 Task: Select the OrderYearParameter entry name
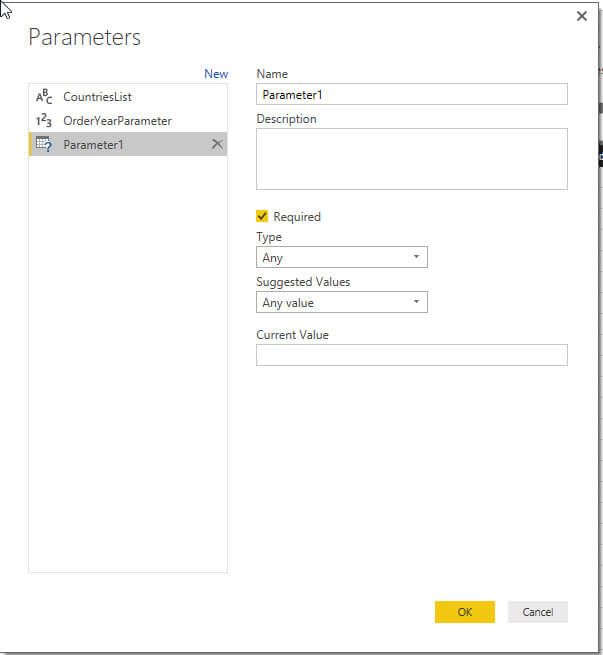coord(117,121)
